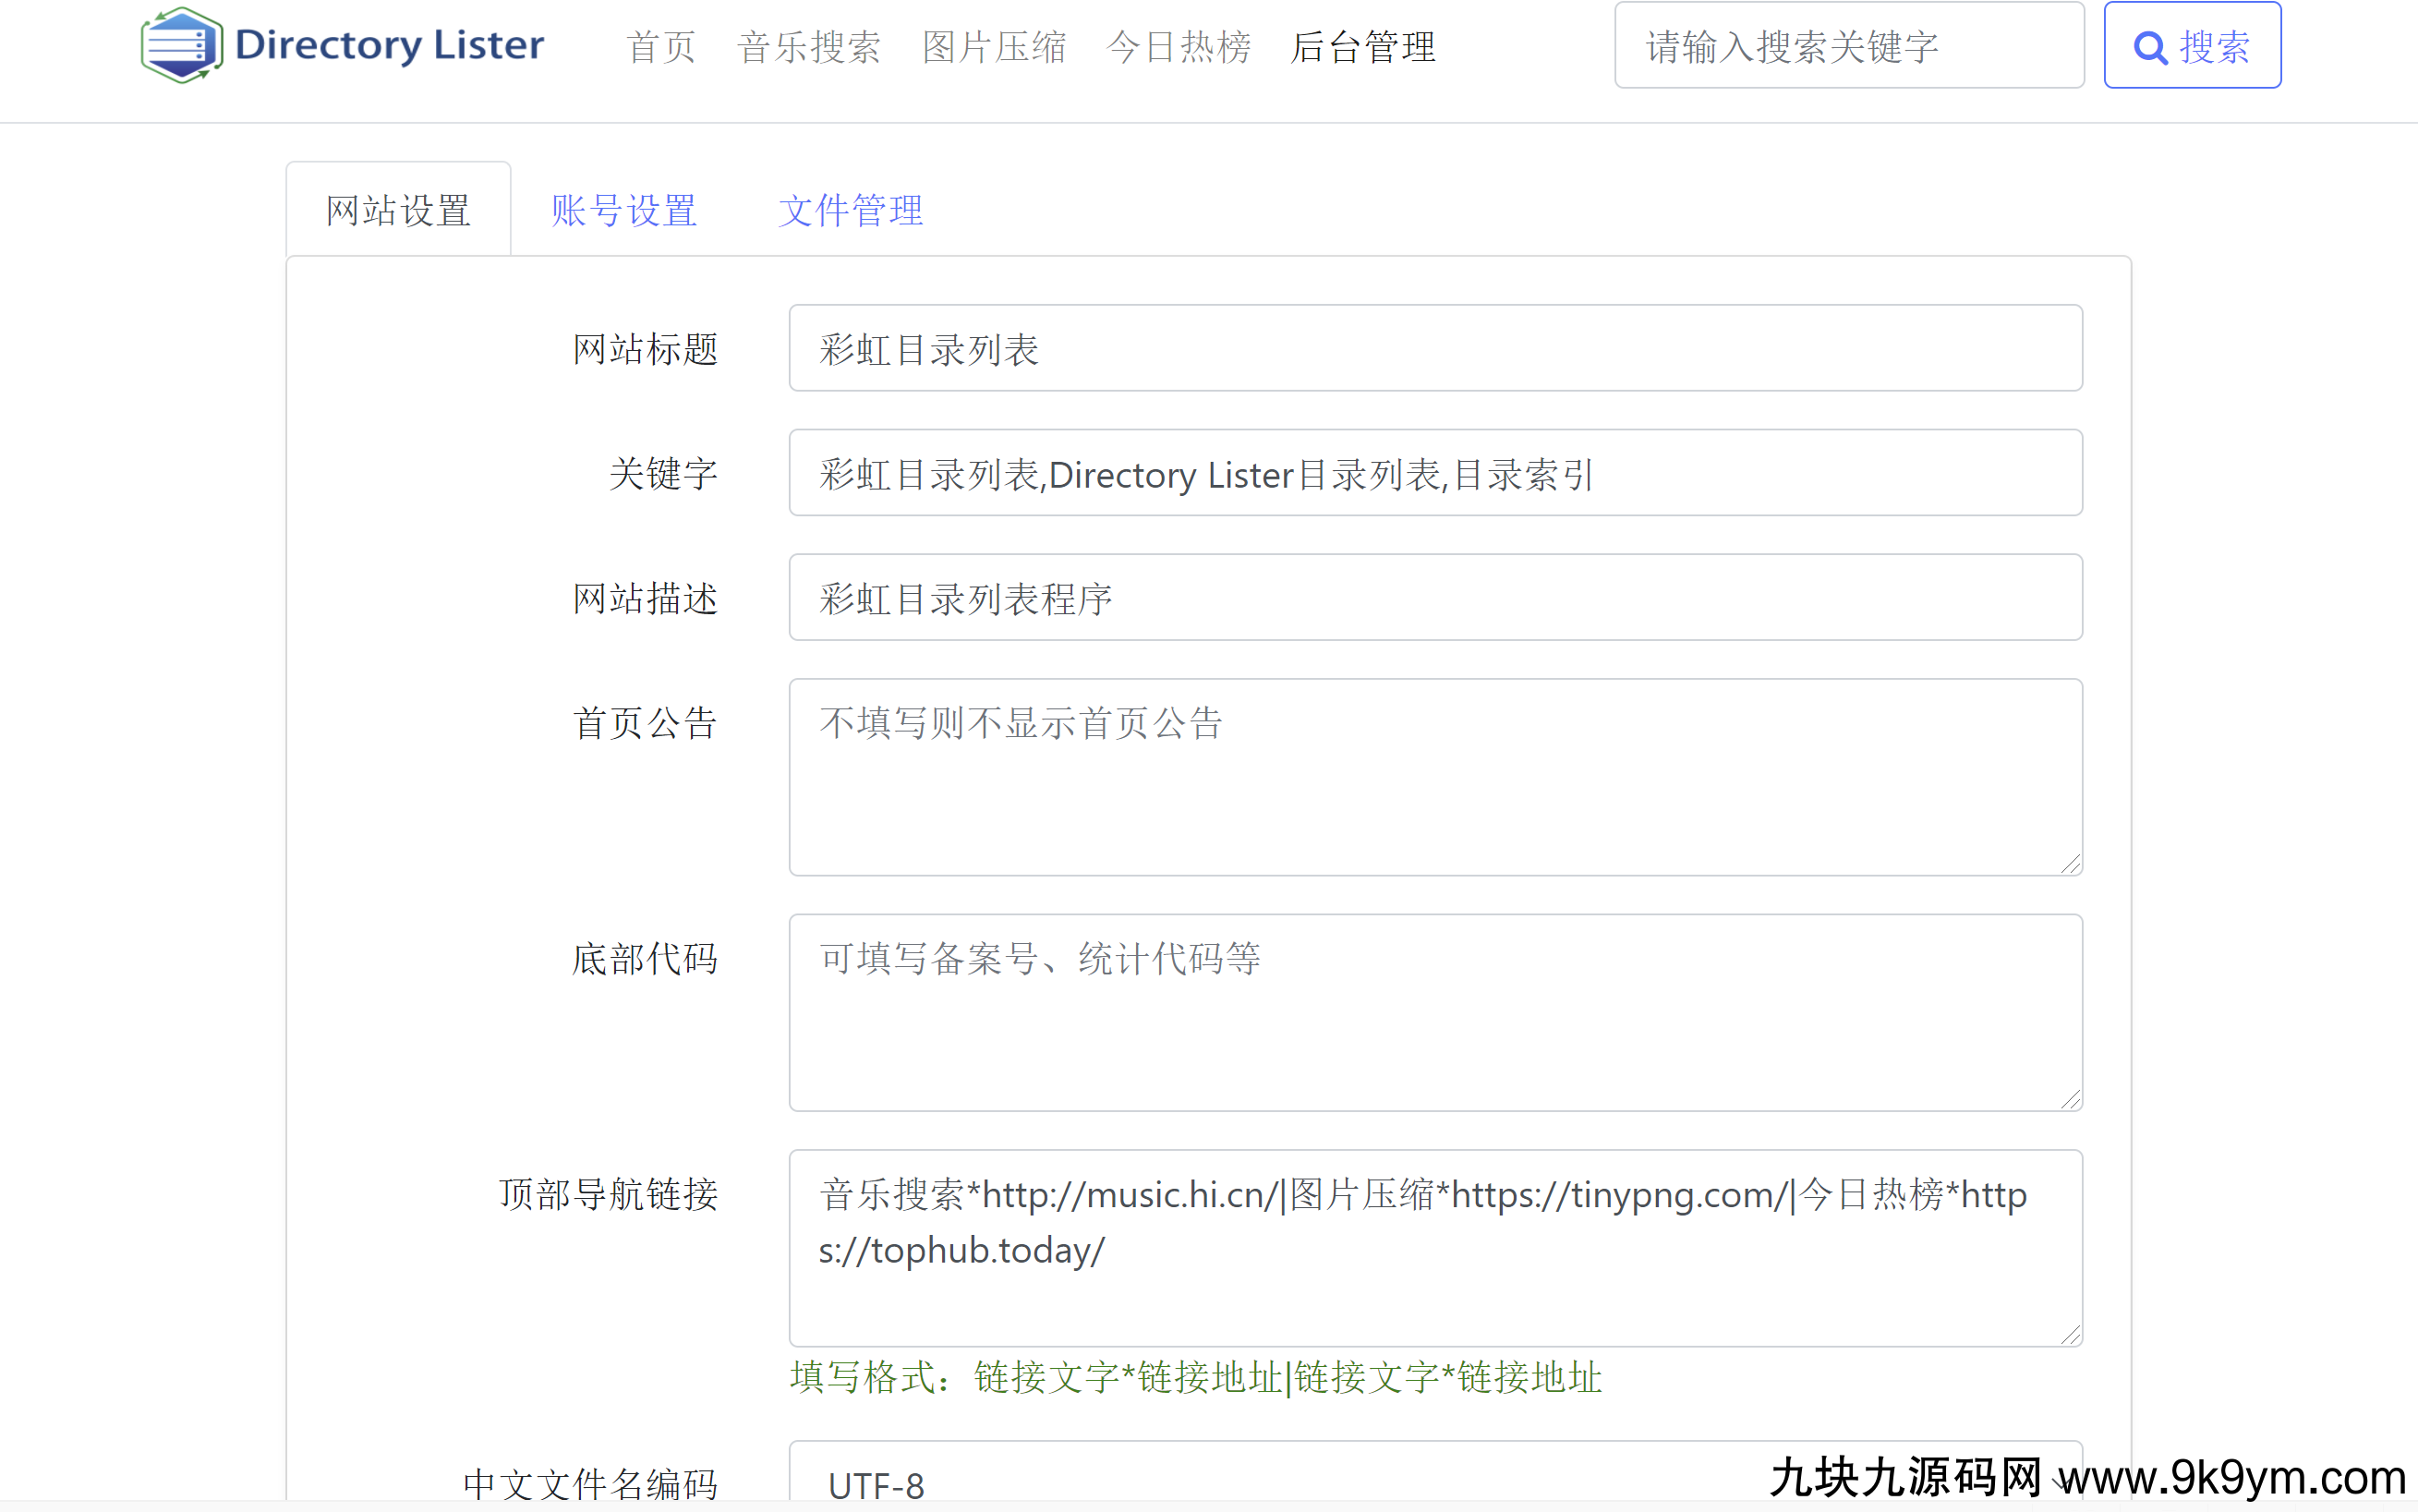Viewport: 2418px width, 1512px height.
Task: Click the 网站标题 input showing 彩虹目录列表
Action: 1435,348
